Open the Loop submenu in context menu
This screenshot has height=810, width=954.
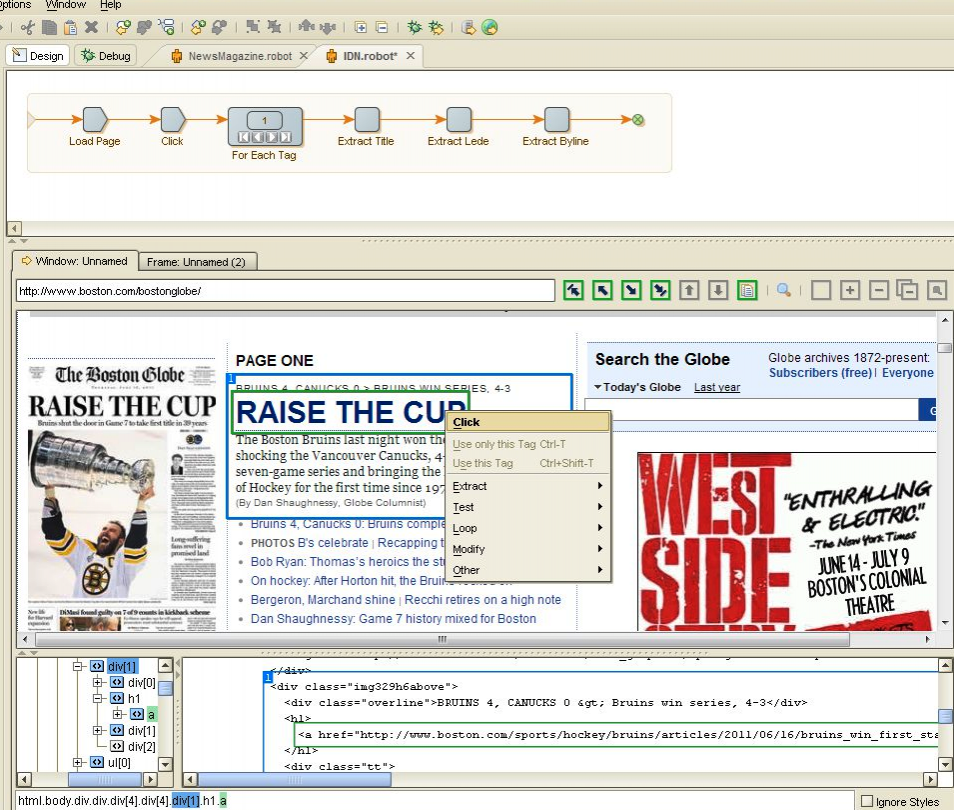coord(528,528)
